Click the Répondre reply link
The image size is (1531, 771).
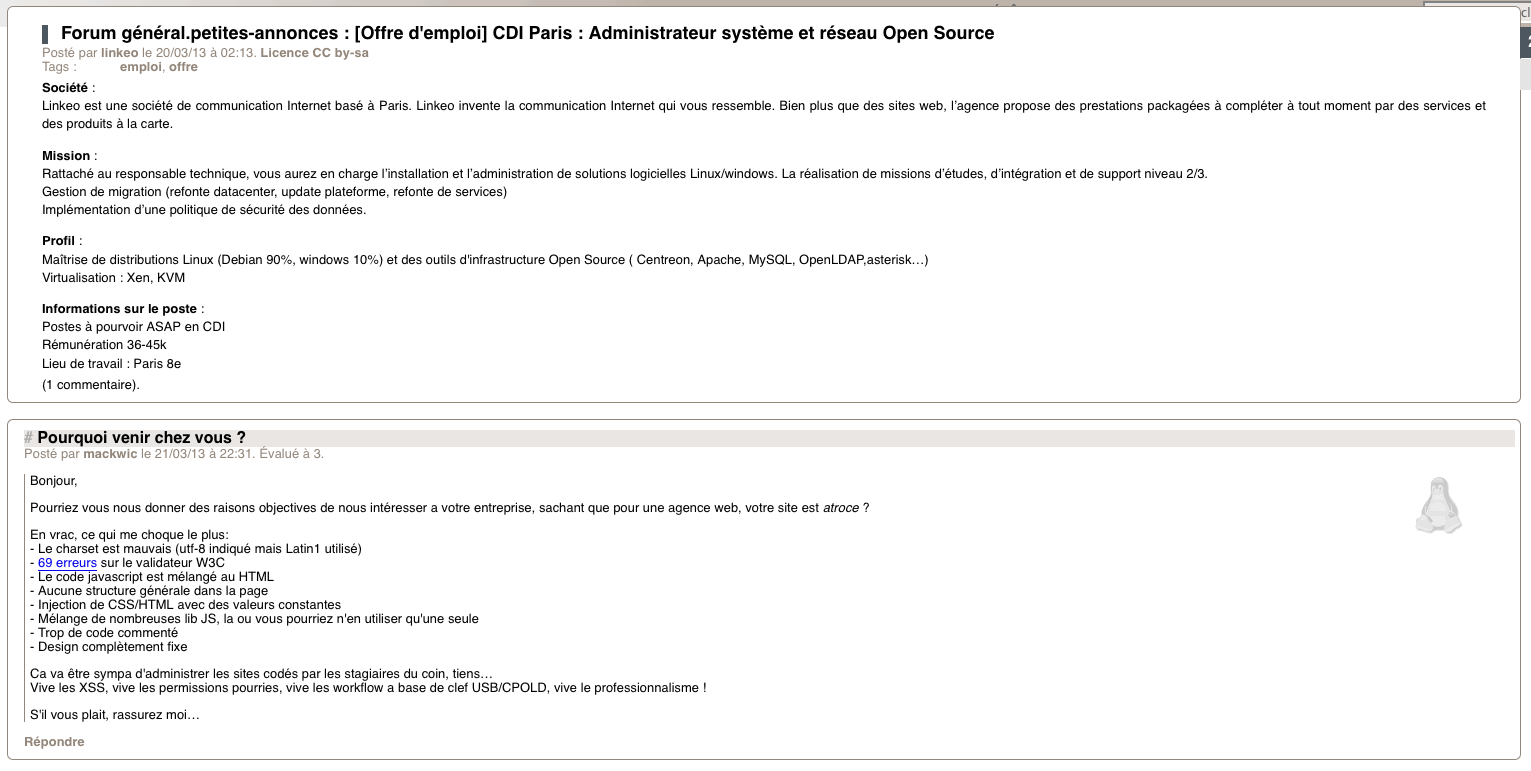coord(54,742)
